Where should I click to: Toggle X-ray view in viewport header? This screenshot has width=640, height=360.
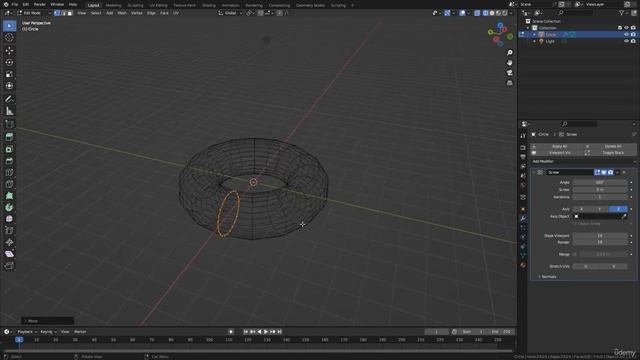click(477, 13)
